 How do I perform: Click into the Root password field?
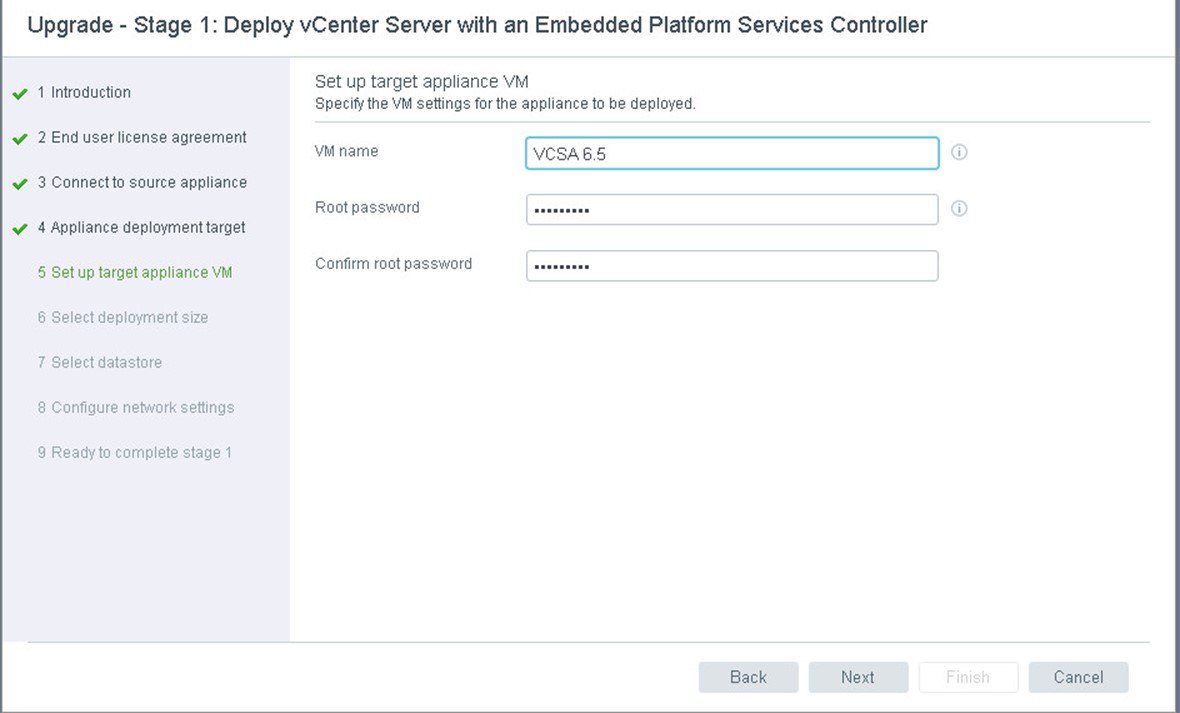[x=732, y=209]
